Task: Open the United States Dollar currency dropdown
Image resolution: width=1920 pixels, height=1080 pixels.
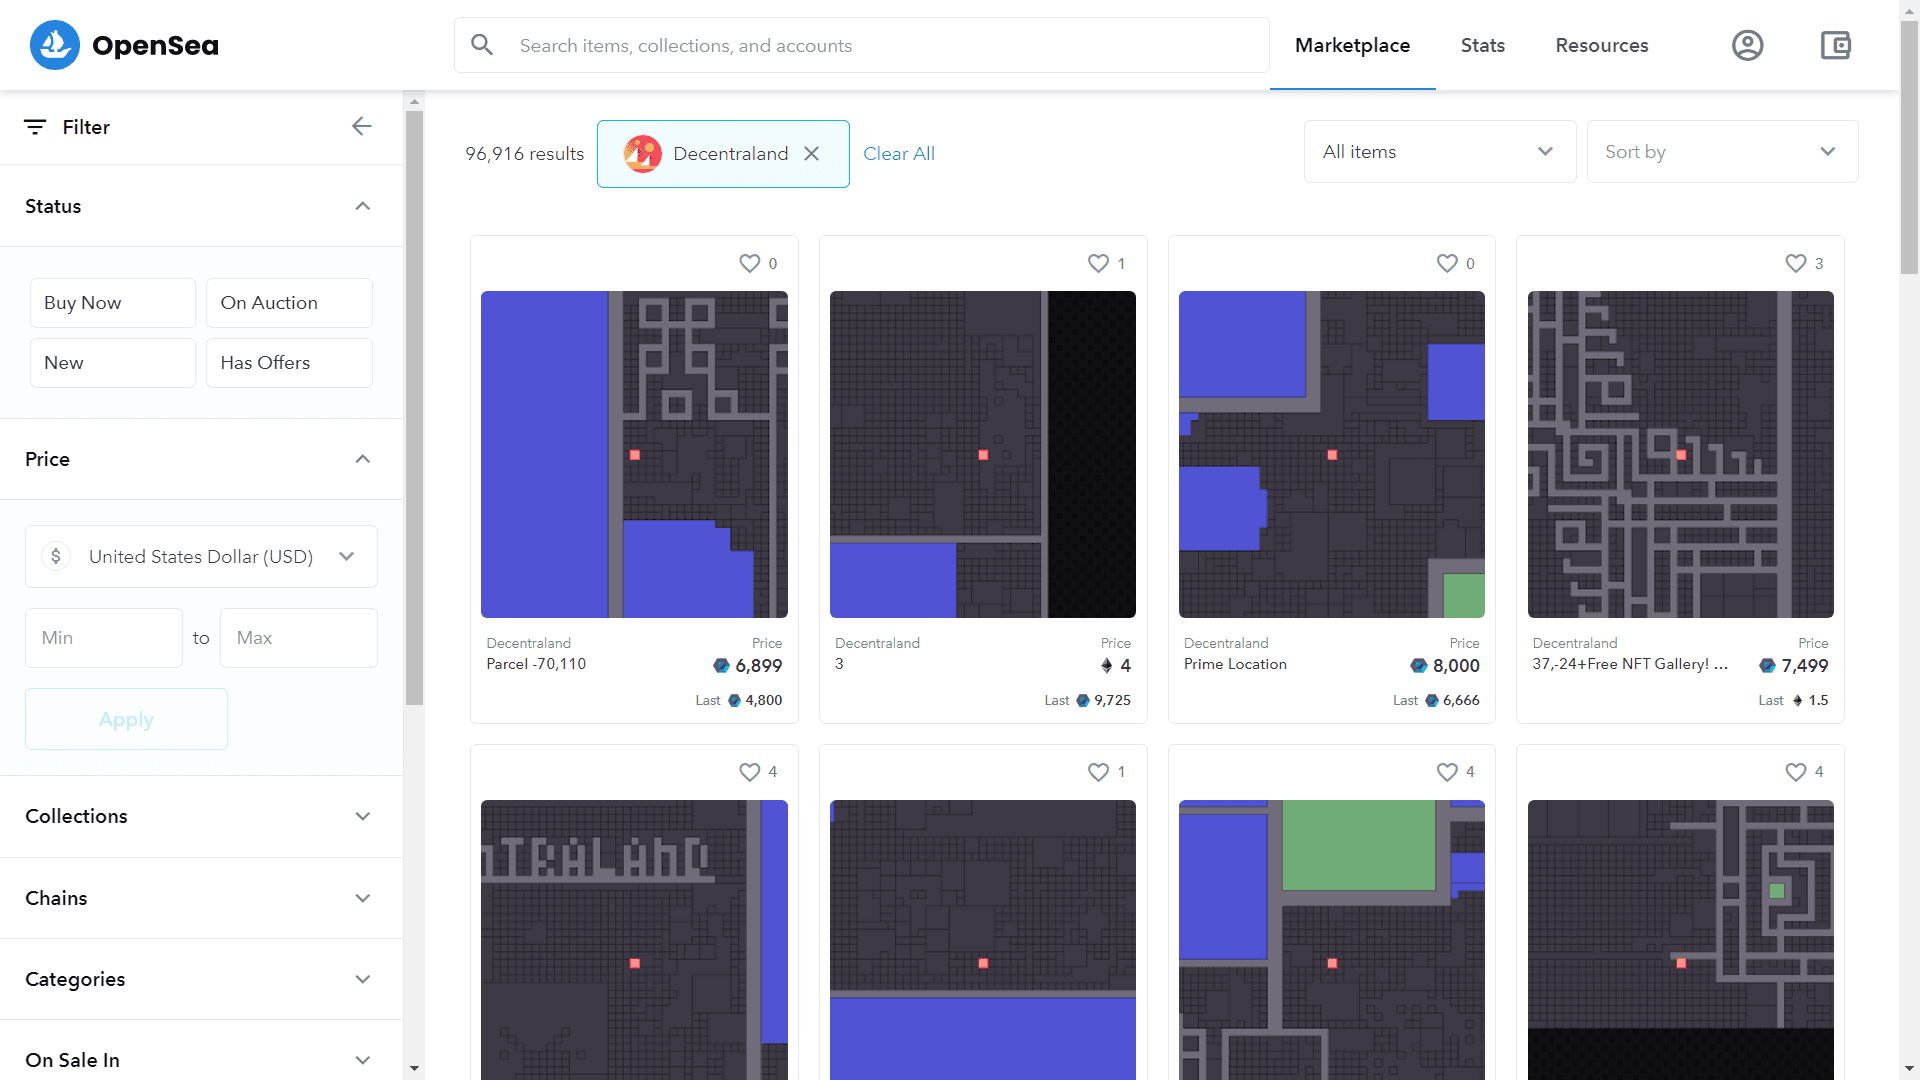Action: click(x=201, y=556)
